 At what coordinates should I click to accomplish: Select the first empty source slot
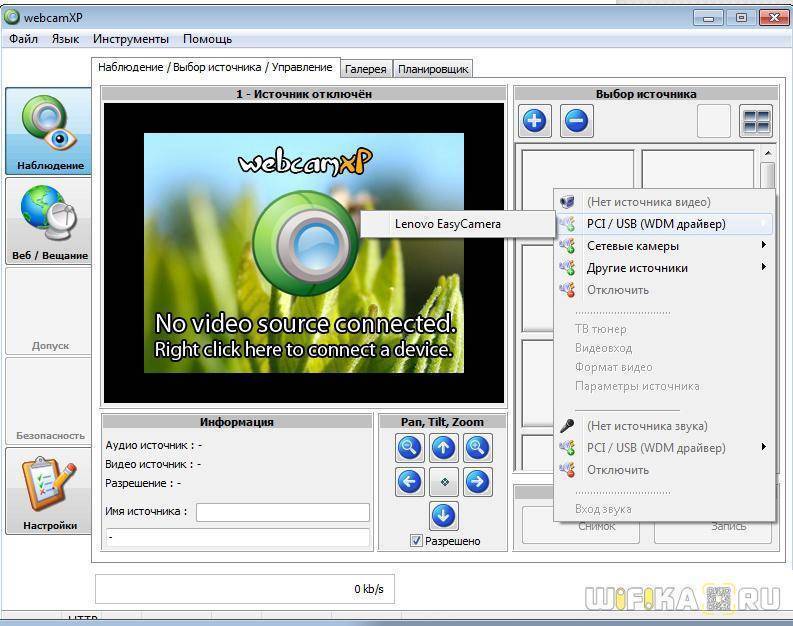pos(578,169)
